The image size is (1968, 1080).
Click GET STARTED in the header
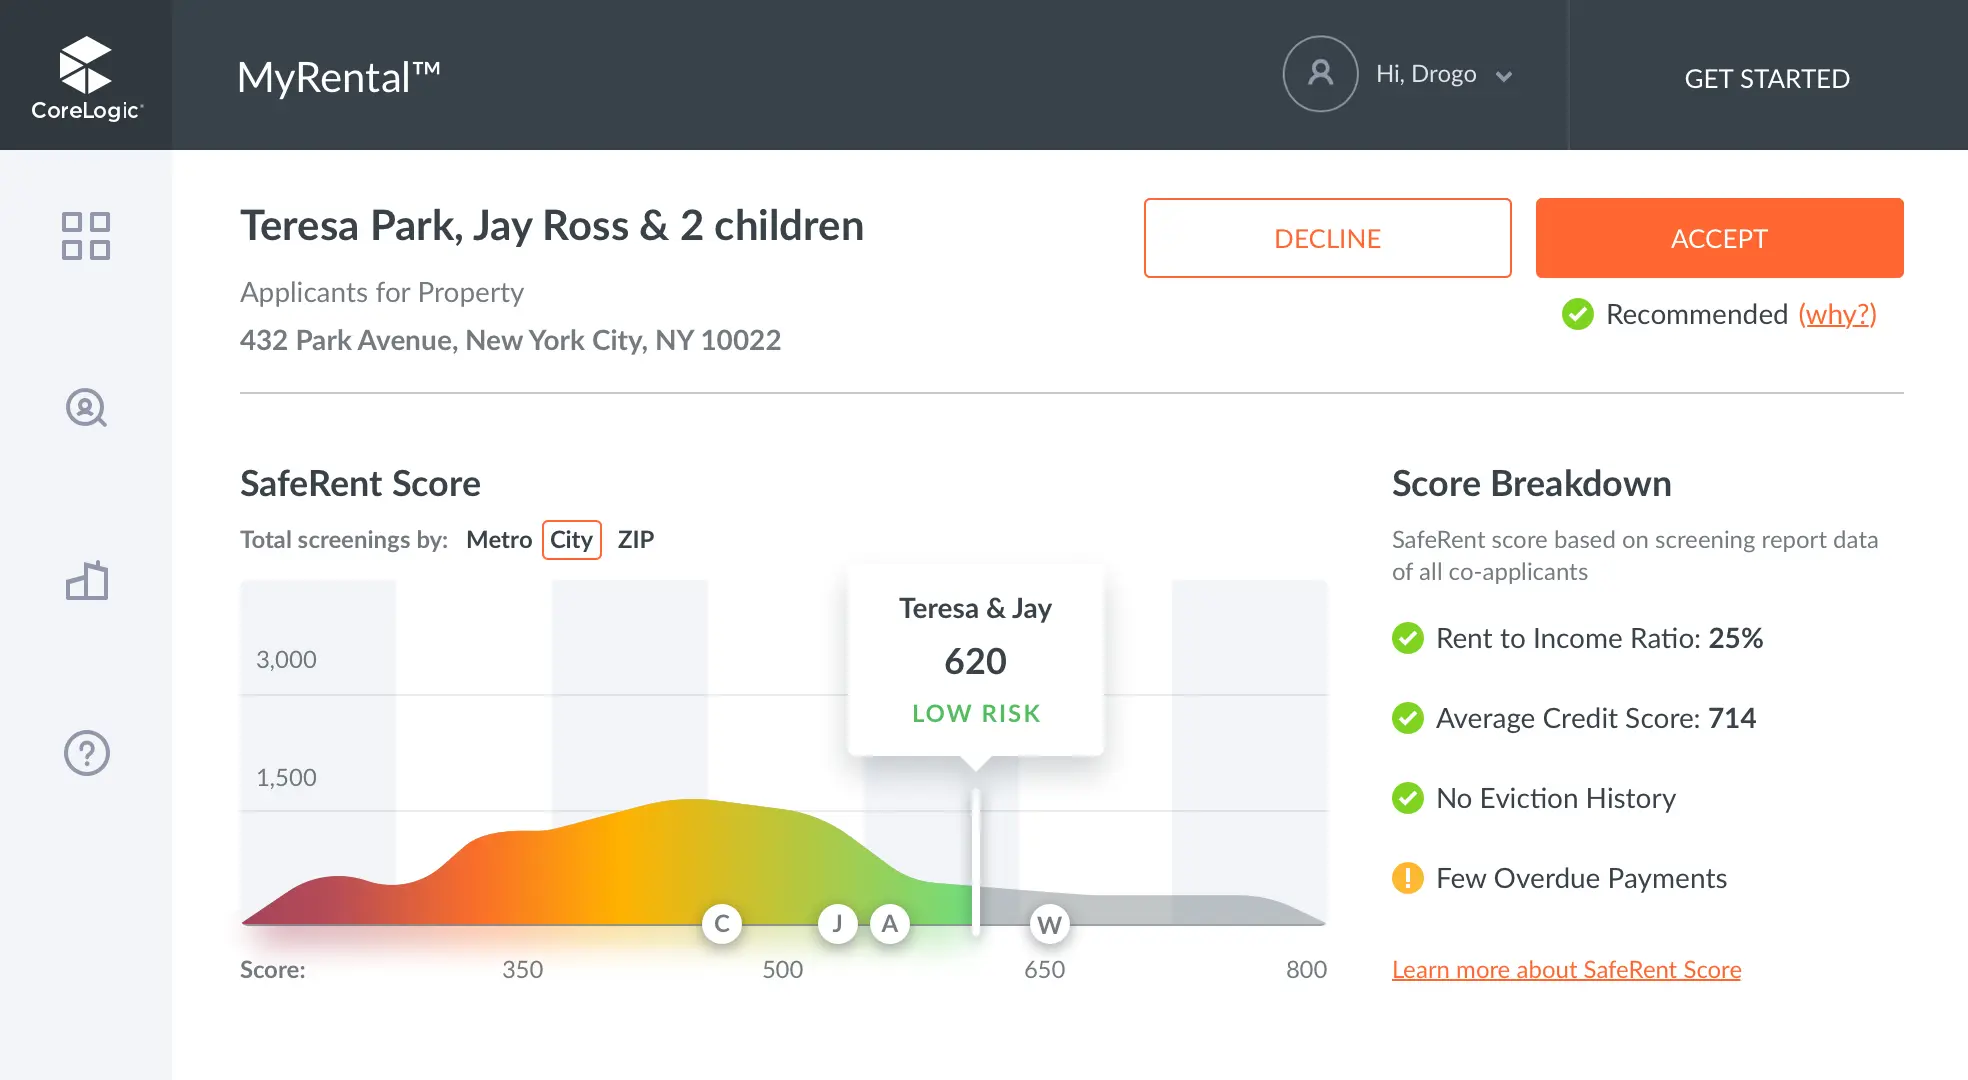(1766, 78)
